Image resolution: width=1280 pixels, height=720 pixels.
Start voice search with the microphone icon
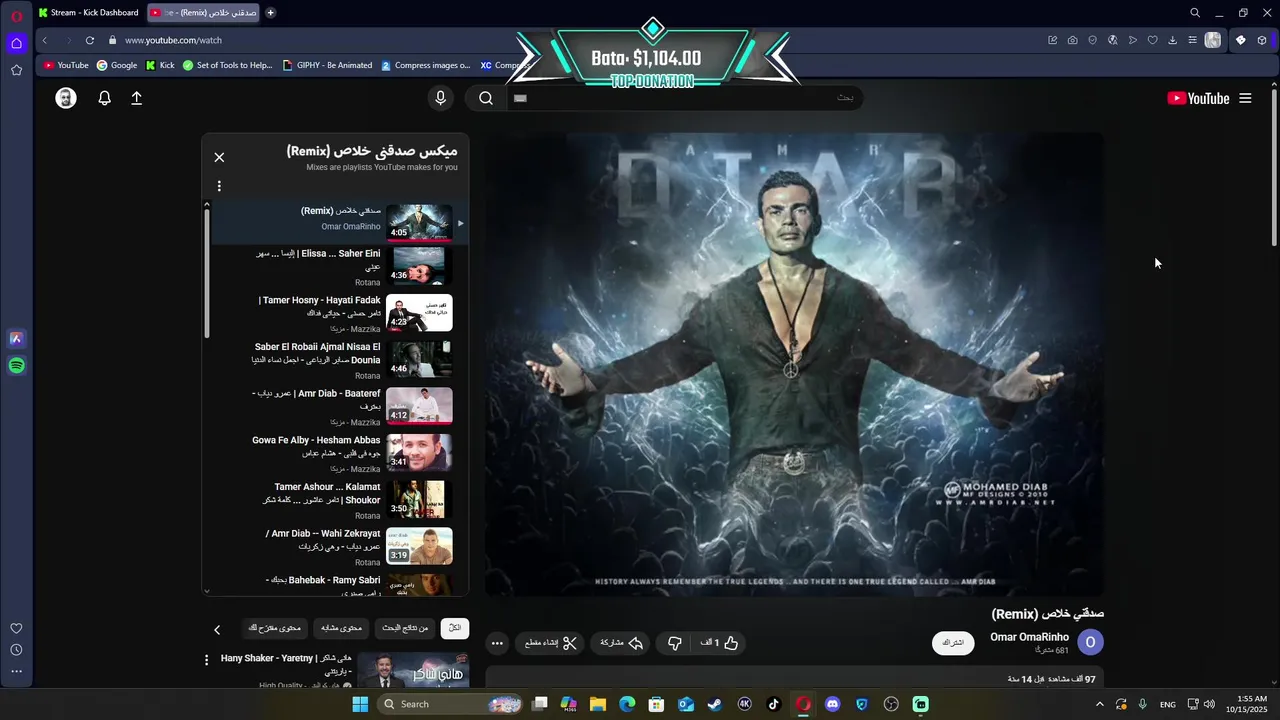coord(440,98)
